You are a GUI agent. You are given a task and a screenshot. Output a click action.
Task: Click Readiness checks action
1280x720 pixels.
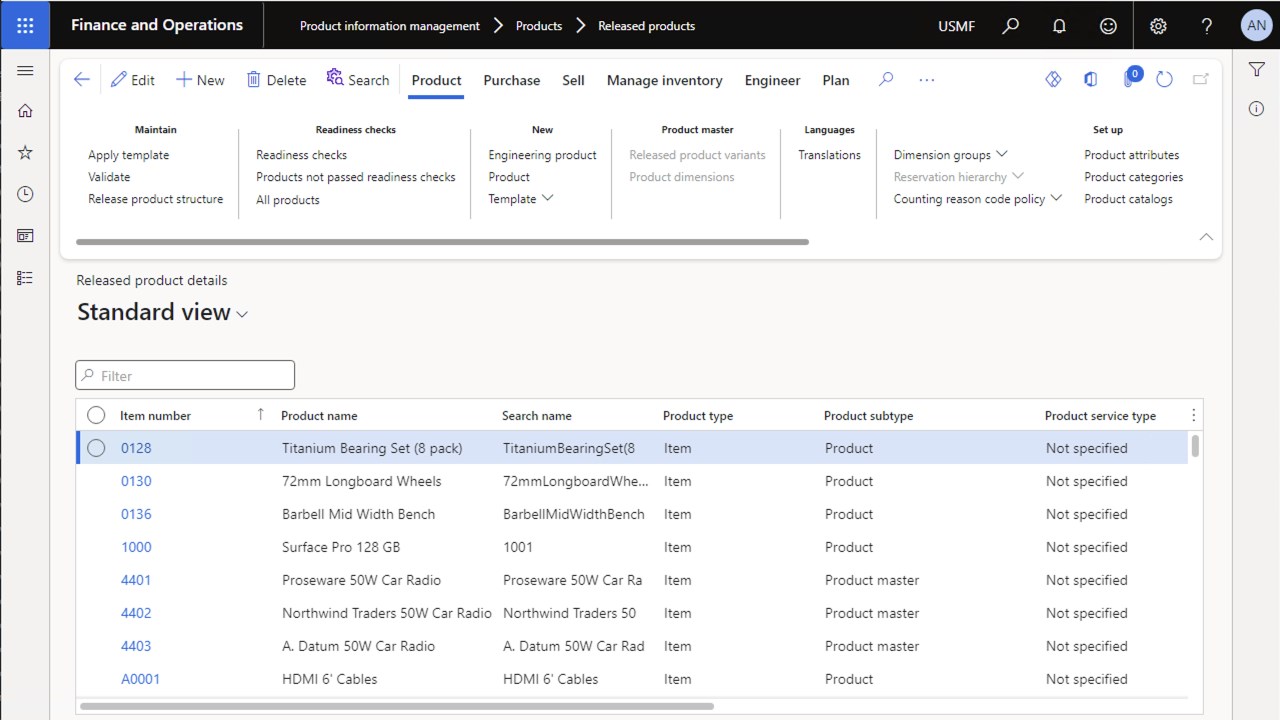(x=302, y=155)
